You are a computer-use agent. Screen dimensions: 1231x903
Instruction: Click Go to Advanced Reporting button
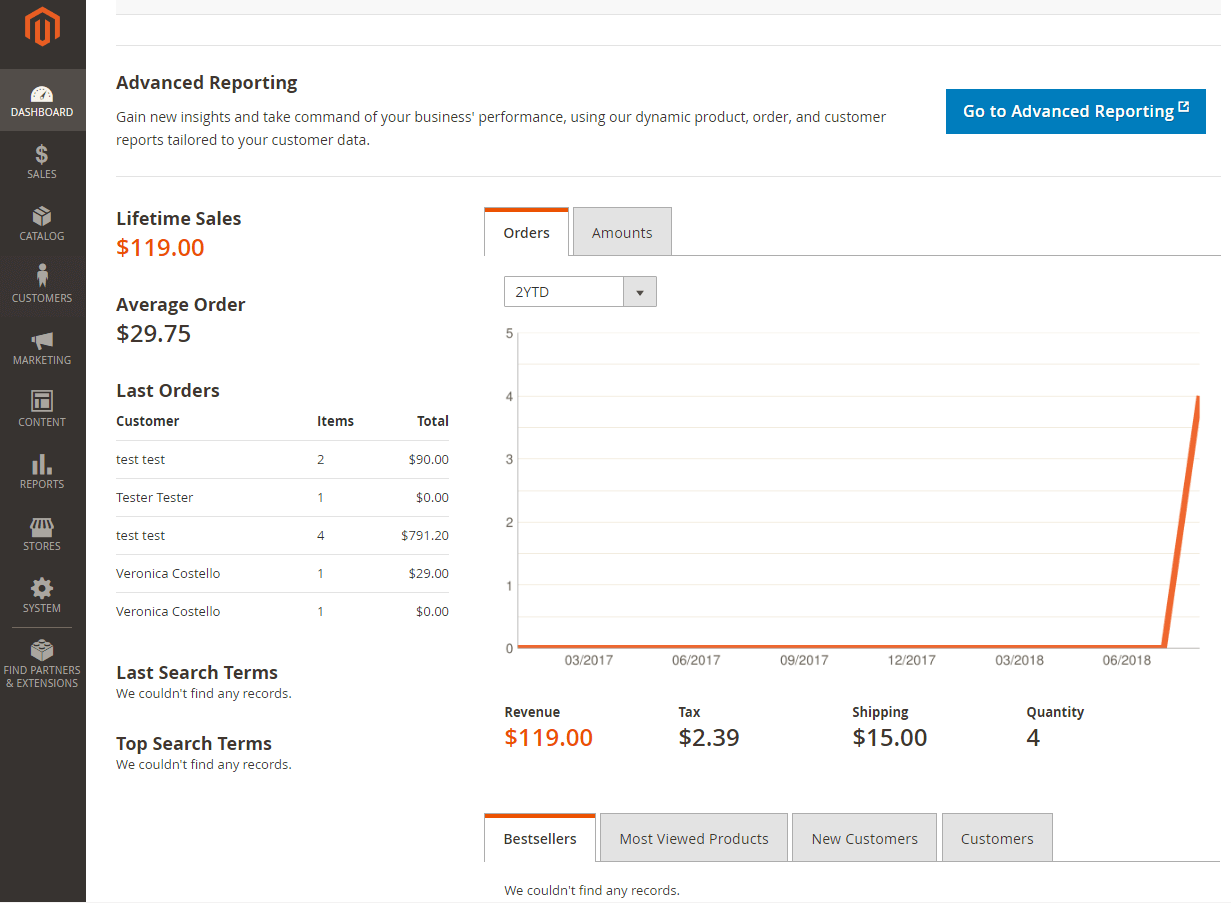tap(1075, 111)
